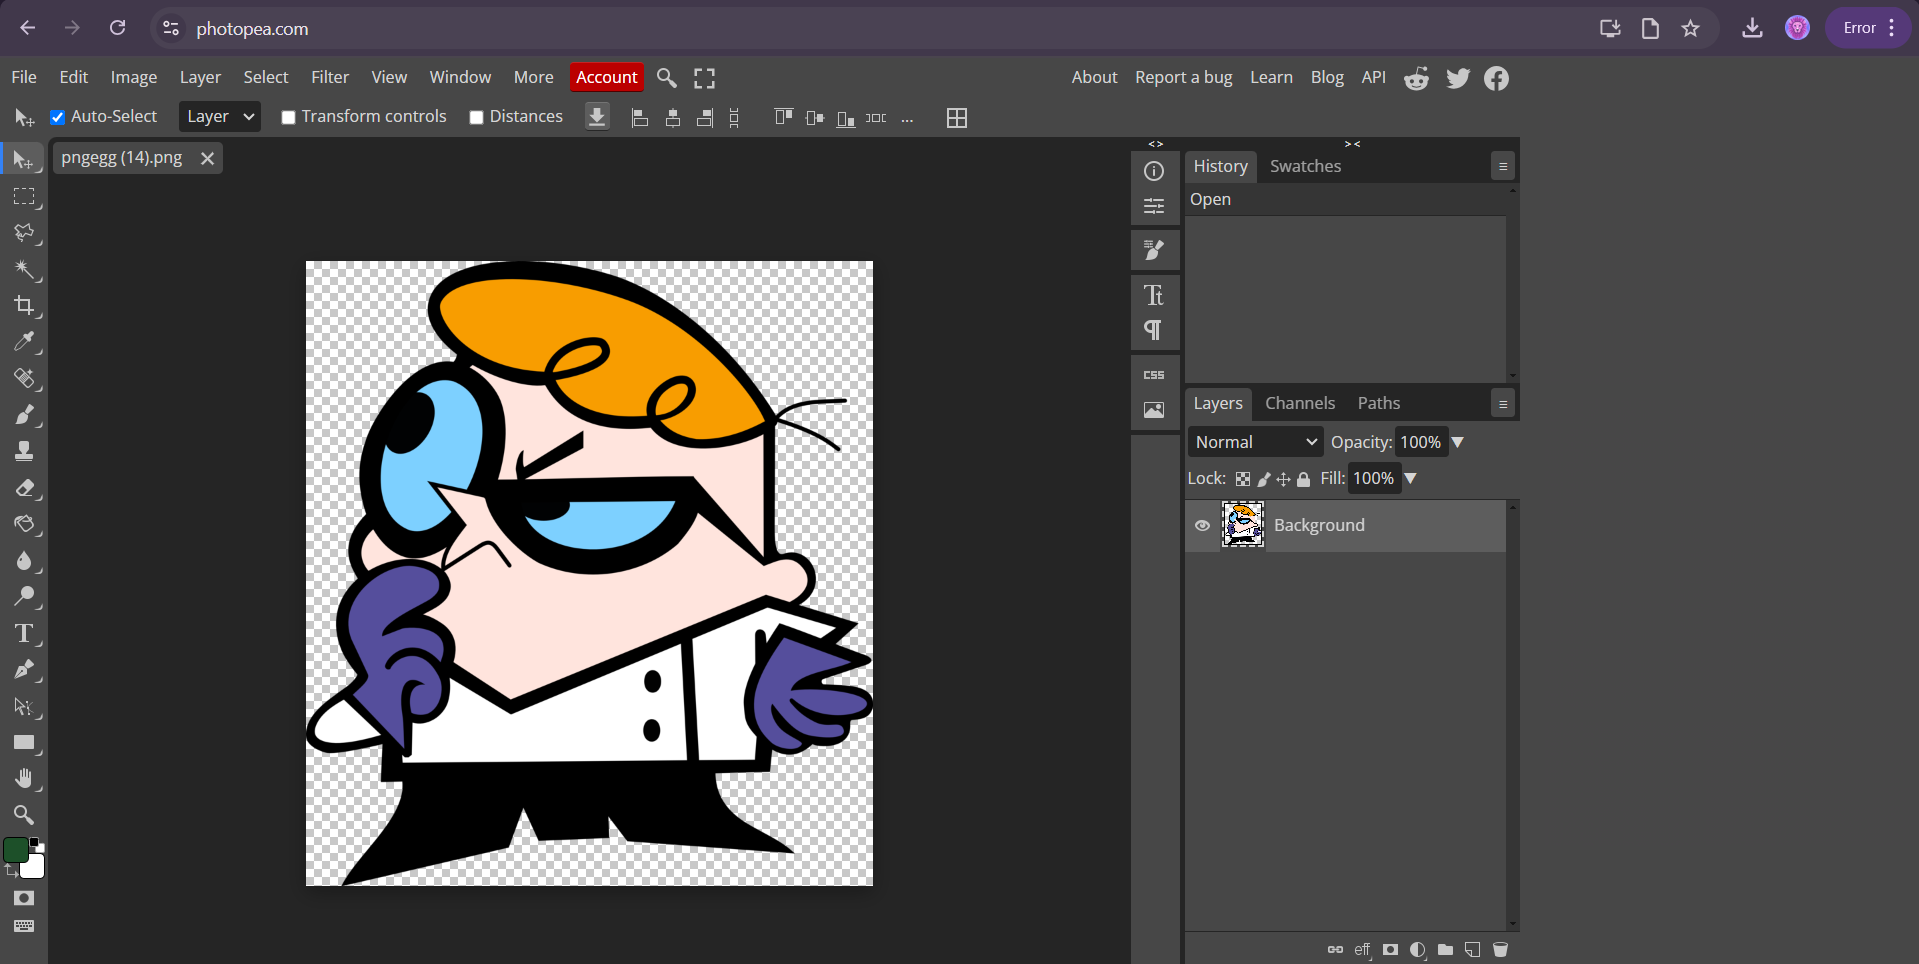Select the Zoom tool in the toolbar
1919x964 pixels.
24,815
